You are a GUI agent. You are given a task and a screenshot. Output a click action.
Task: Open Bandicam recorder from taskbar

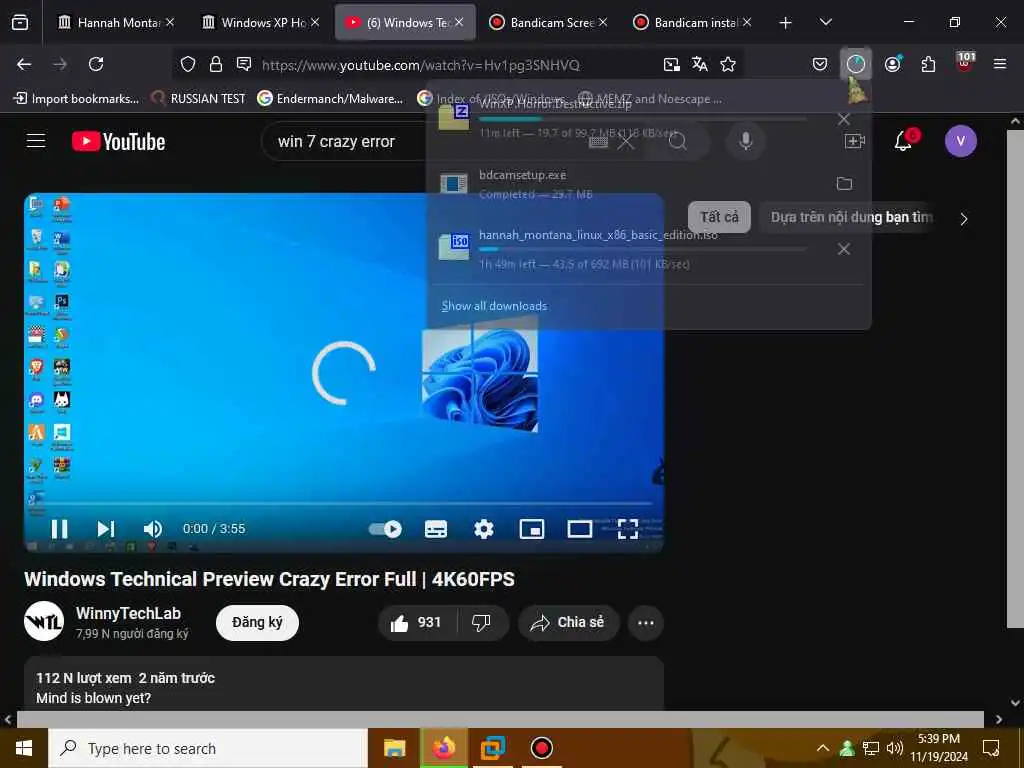click(541, 748)
